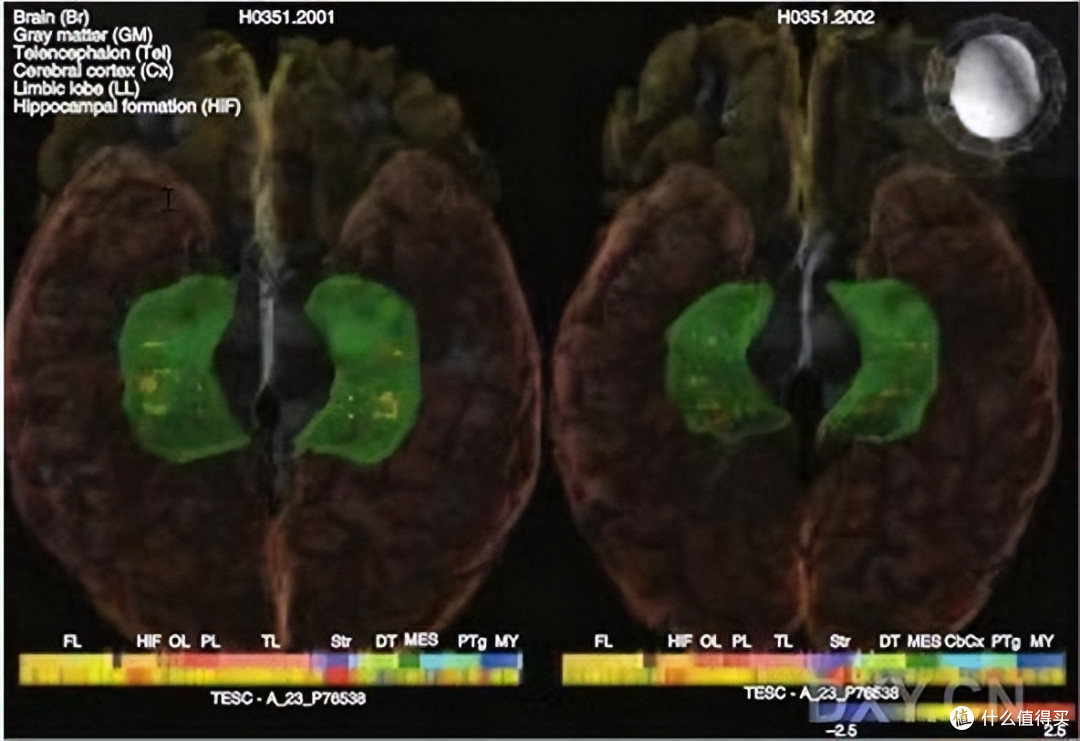Click MES label on H0351.2001 heatmap
This screenshot has height=741, width=1080.
421,640
